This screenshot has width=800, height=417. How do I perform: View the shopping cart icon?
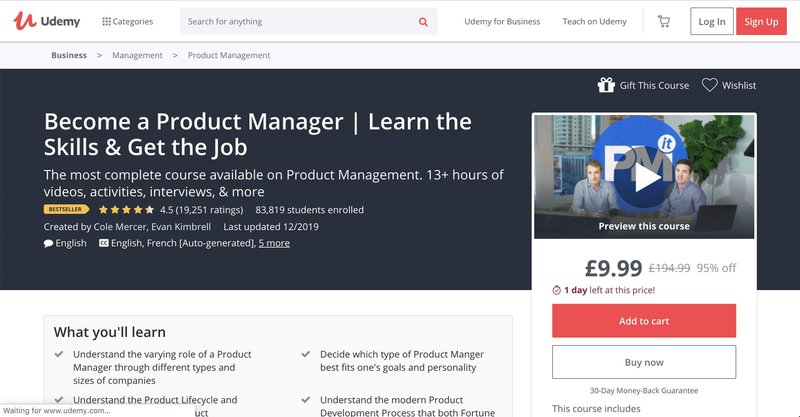(663, 21)
